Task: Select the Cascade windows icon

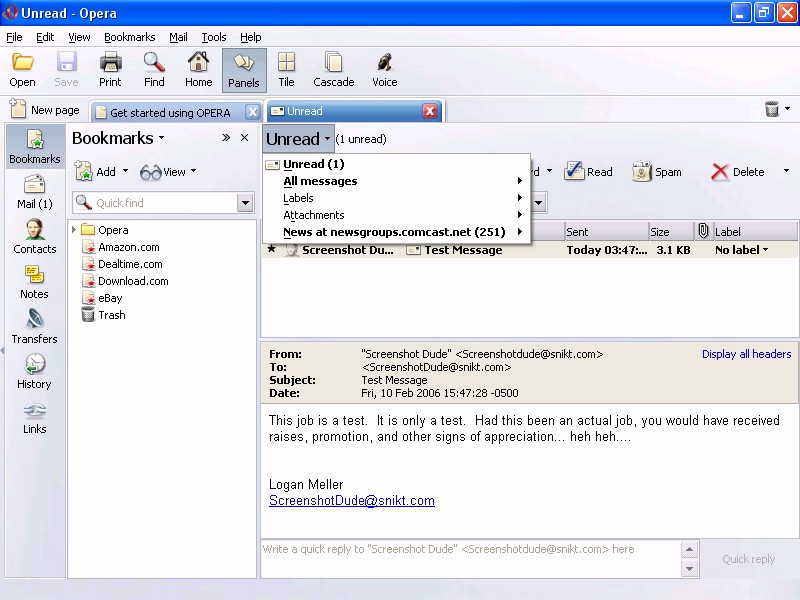Action: tap(333, 70)
